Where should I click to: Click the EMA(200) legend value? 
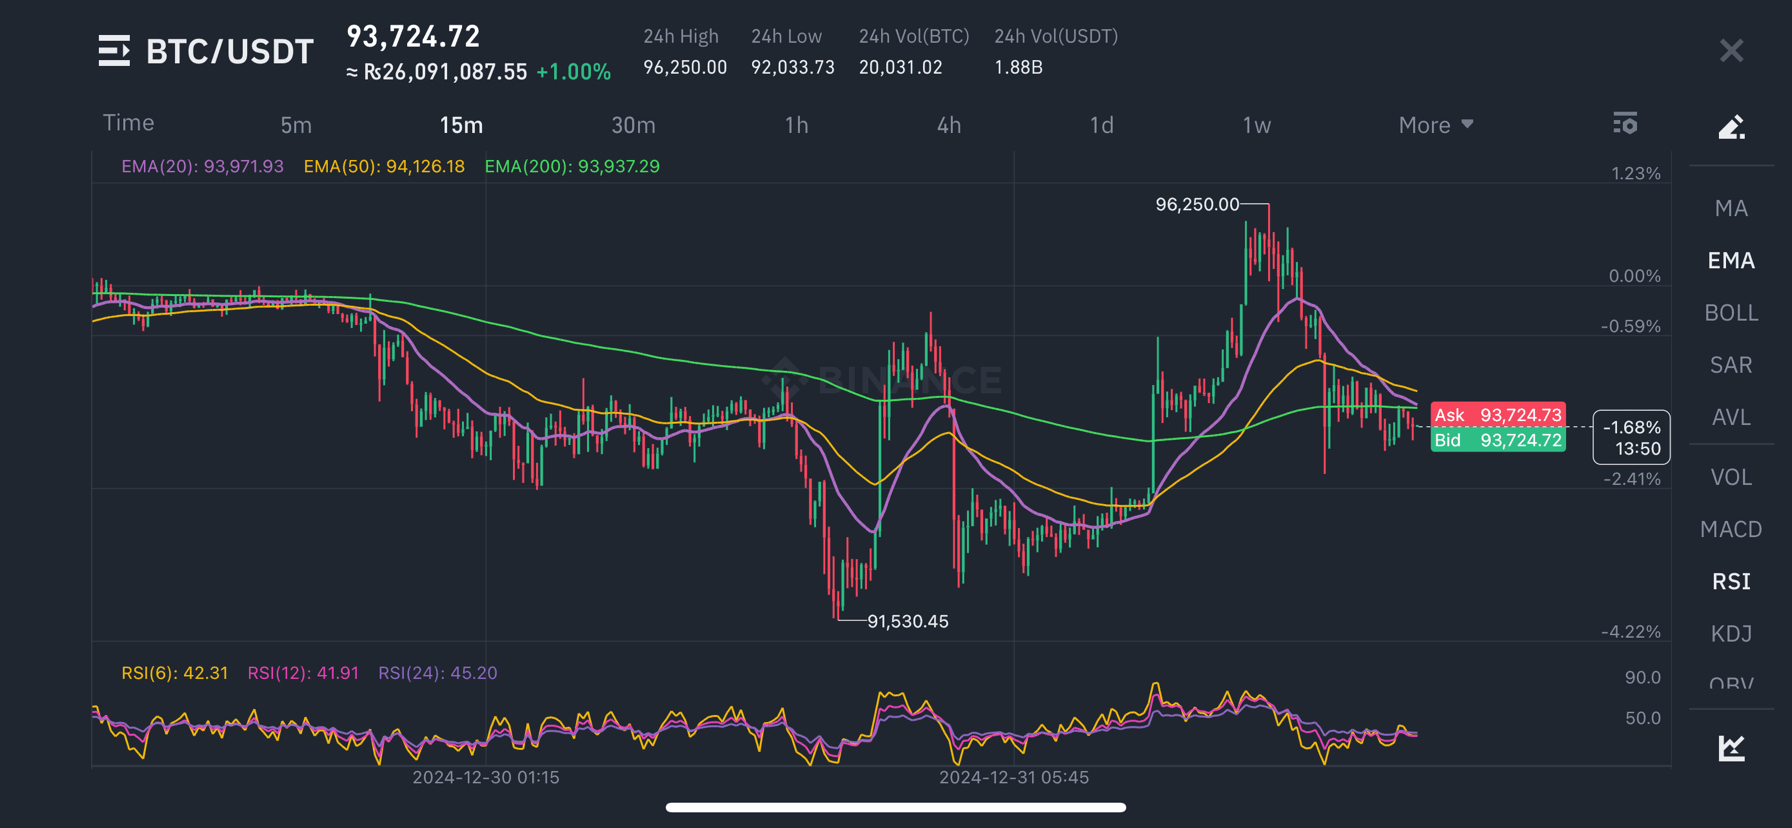[572, 166]
